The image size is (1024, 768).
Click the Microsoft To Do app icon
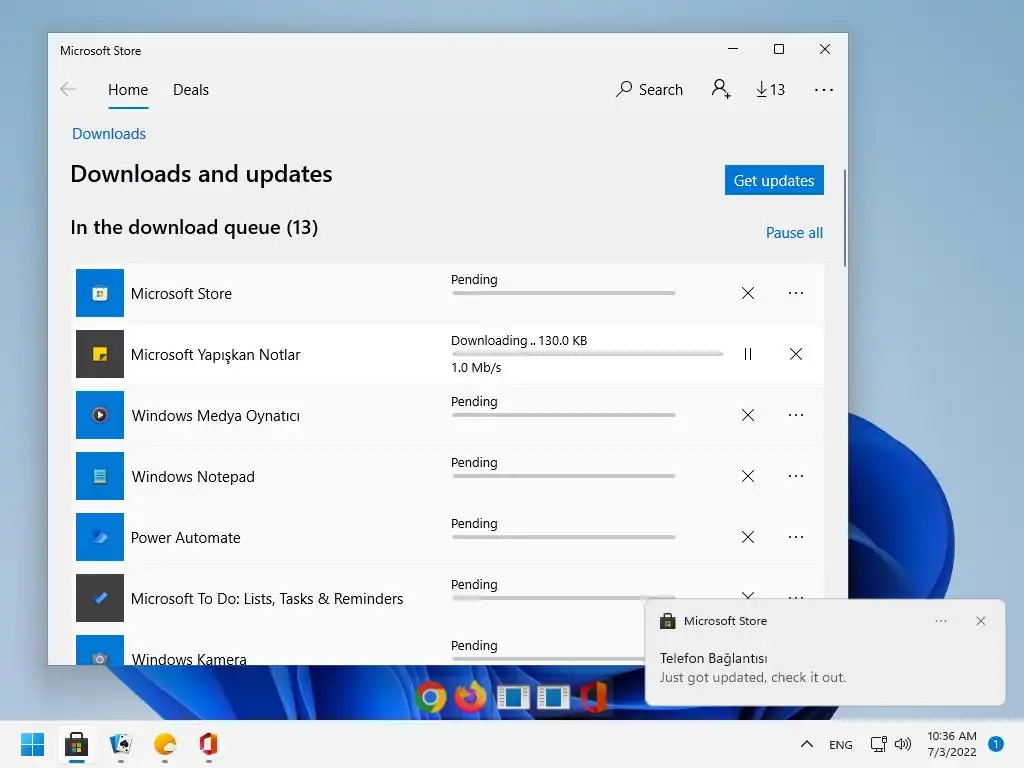(99, 598)
